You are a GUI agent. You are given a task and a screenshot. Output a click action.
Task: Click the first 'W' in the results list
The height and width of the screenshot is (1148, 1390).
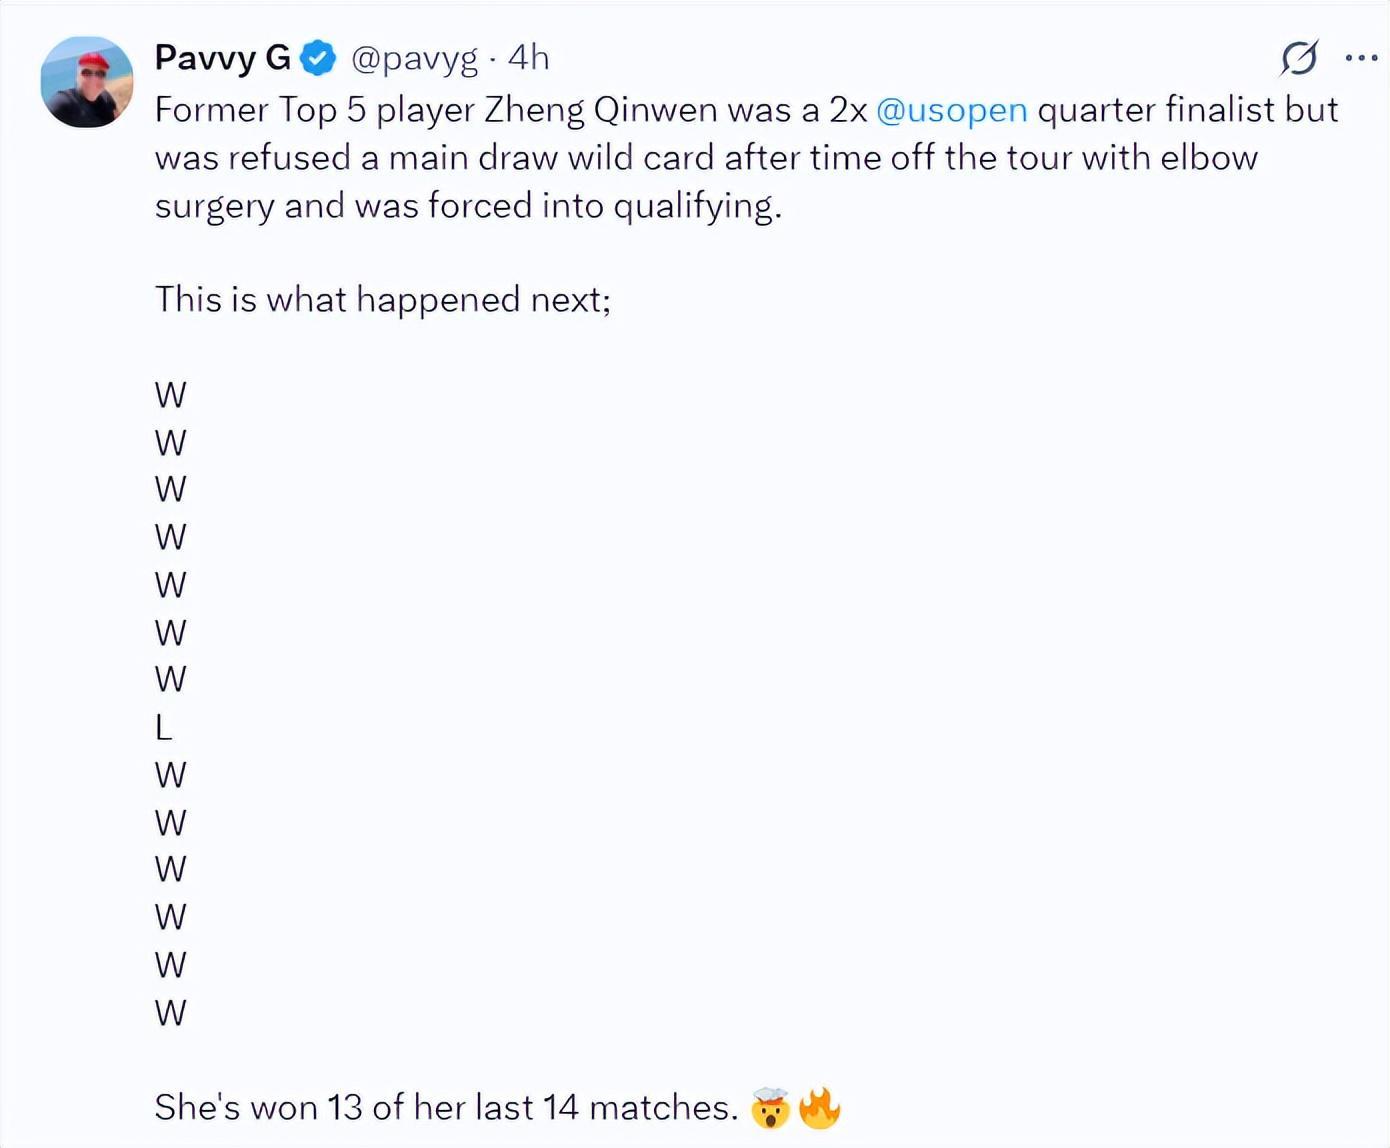coord(170,395)
